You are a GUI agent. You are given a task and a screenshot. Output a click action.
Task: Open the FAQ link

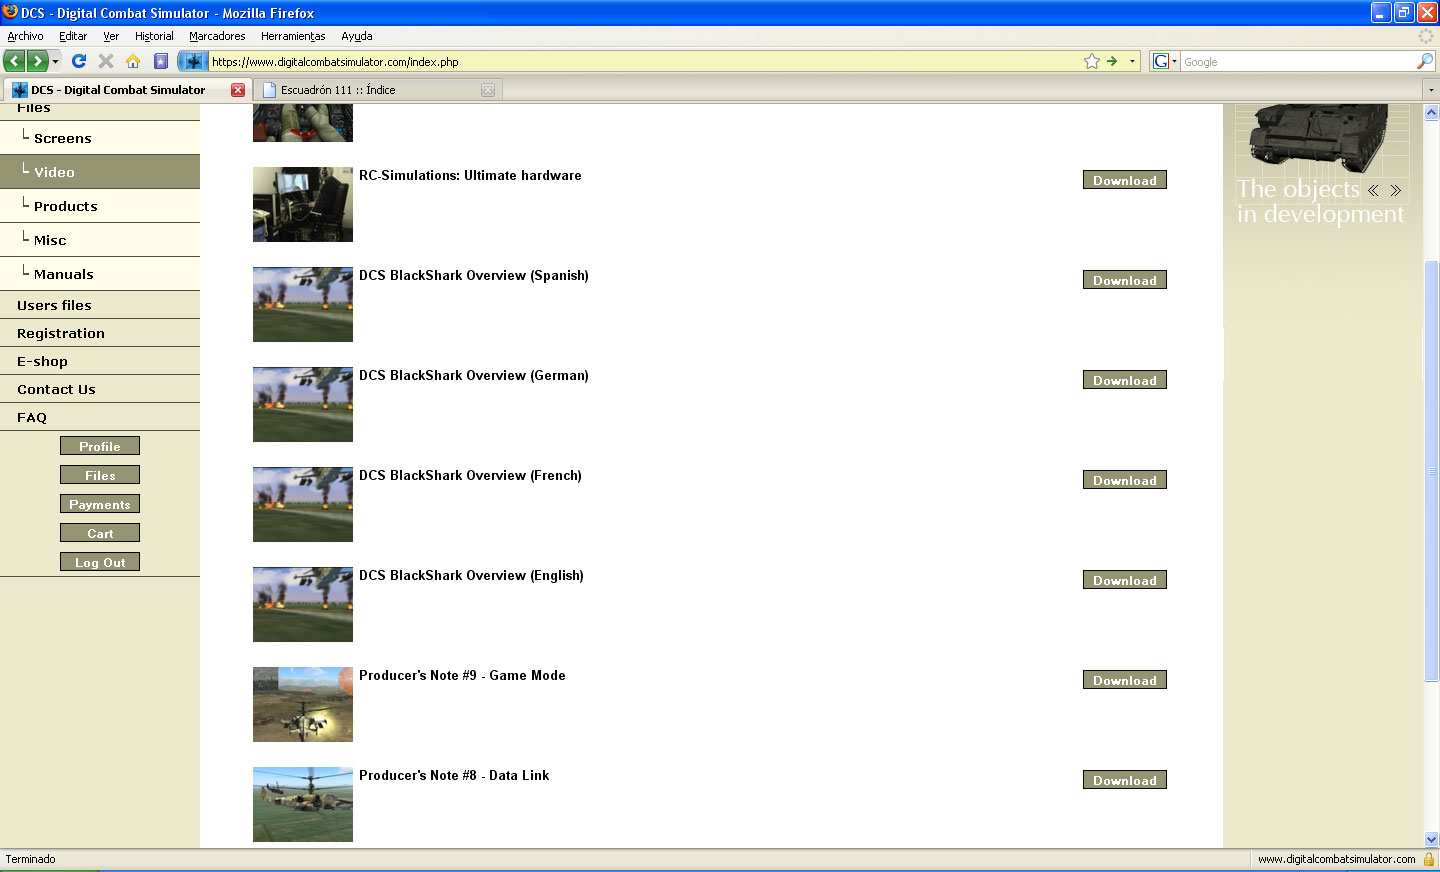click(x=32, y=417)
